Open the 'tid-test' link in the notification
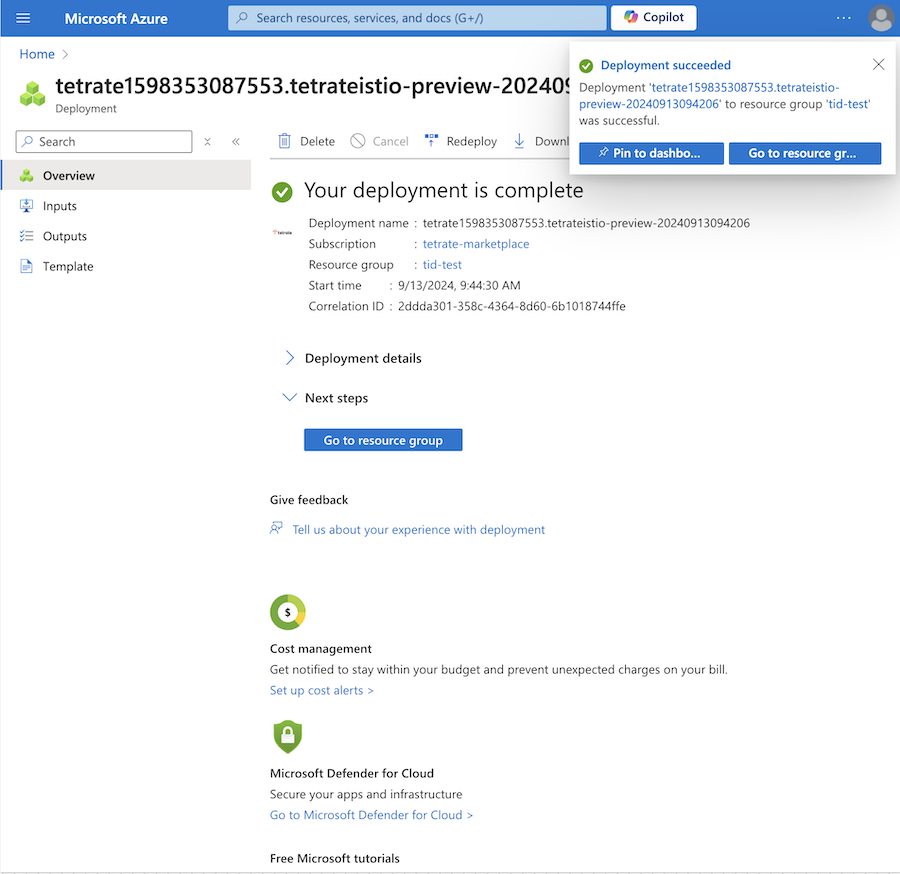 848,104
